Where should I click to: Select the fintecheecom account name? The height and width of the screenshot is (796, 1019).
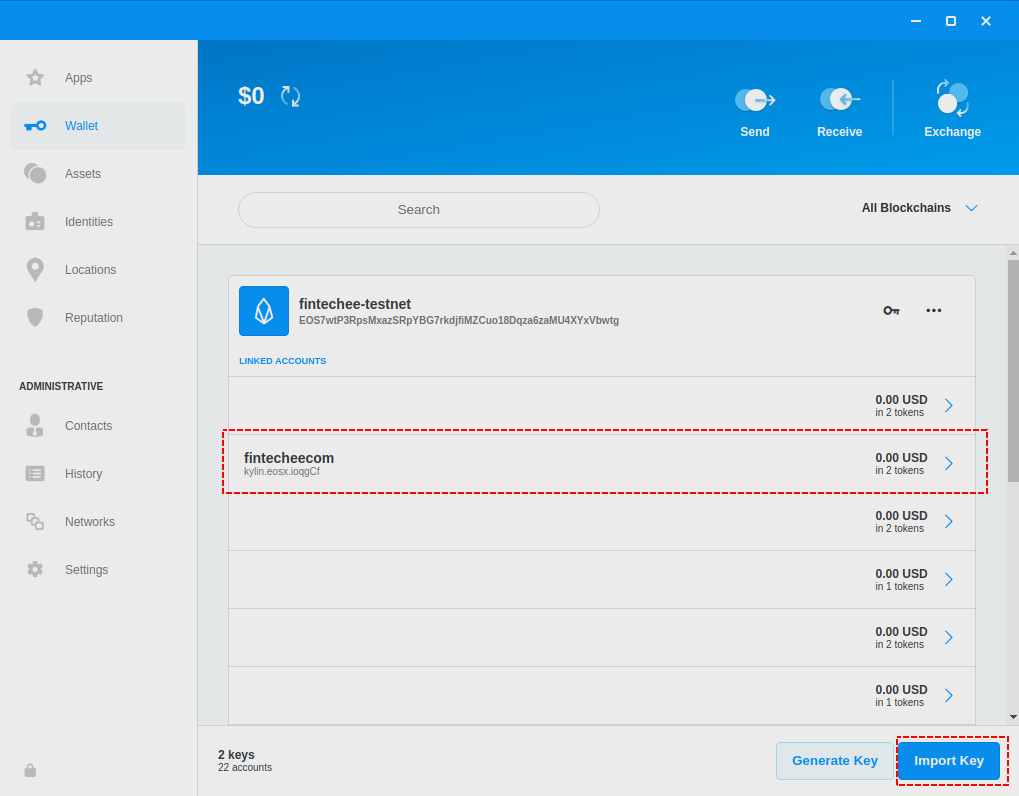(x=289, y=458)
